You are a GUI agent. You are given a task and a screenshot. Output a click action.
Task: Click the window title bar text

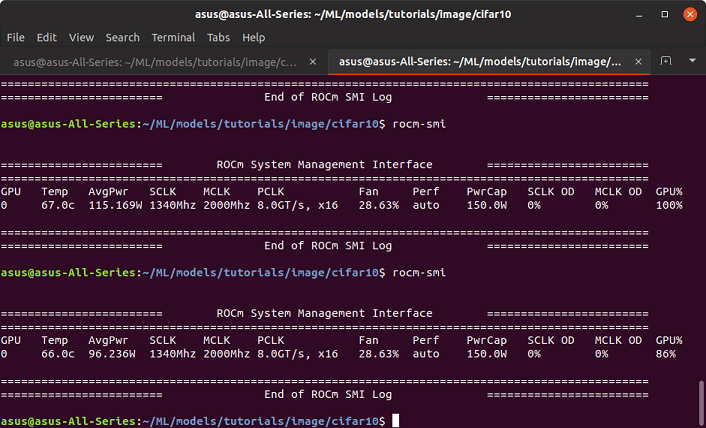pyautogui.click(x=353, y=14)
